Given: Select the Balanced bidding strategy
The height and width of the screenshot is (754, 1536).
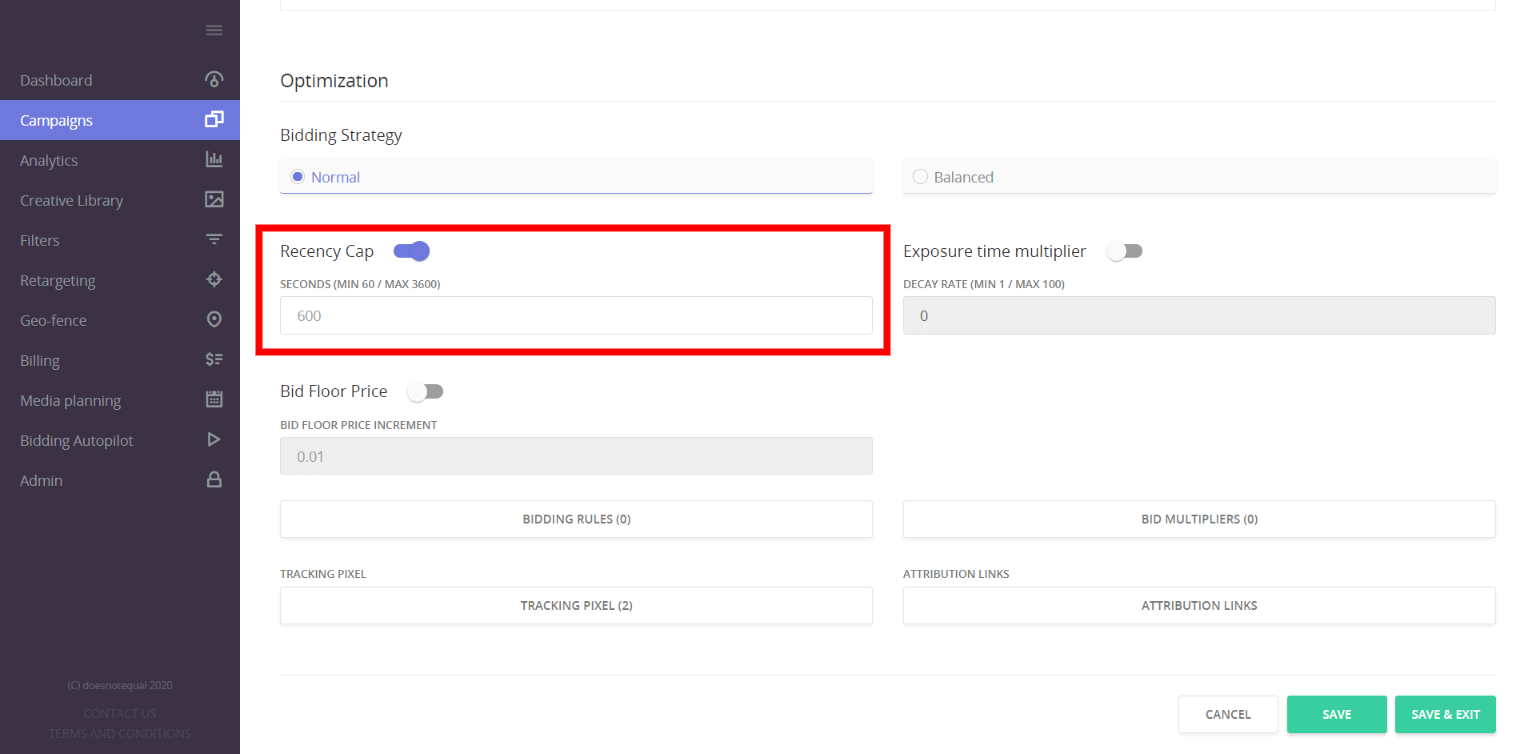Looking at the screenshot, I should click(920, 176).
